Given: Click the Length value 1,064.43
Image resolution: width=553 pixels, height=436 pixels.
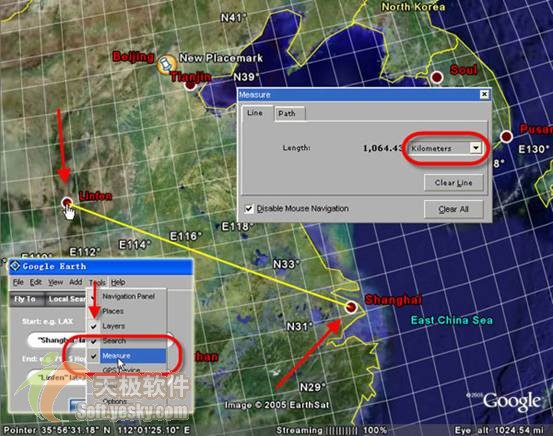Looking at the screenshot, I should click(x=383, y=148).
